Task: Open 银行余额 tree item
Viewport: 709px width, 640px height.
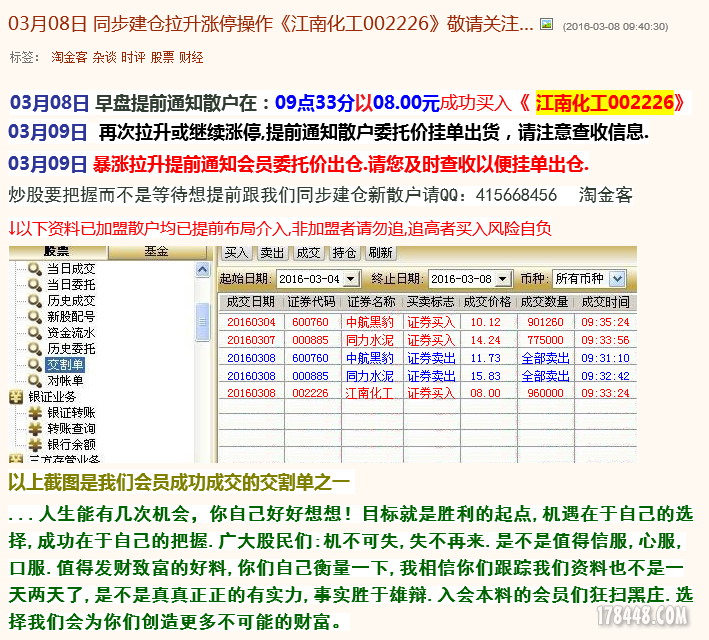Action: click(x=71, y=445)
